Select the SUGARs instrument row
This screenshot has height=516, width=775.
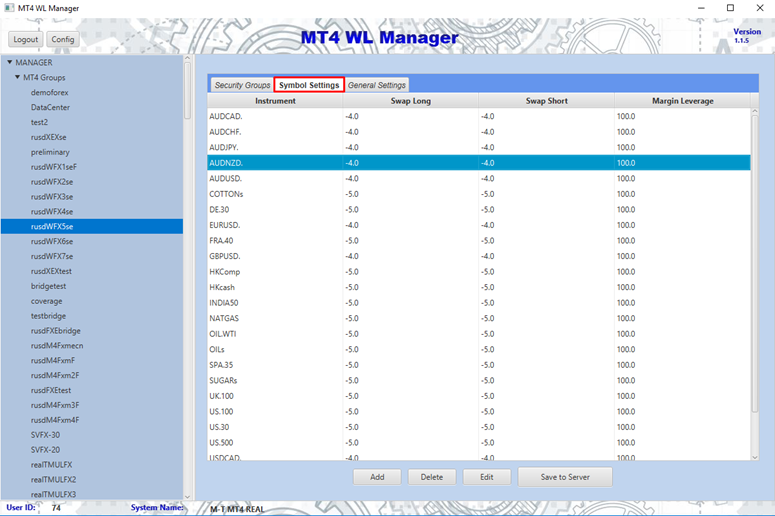[479, 381]
